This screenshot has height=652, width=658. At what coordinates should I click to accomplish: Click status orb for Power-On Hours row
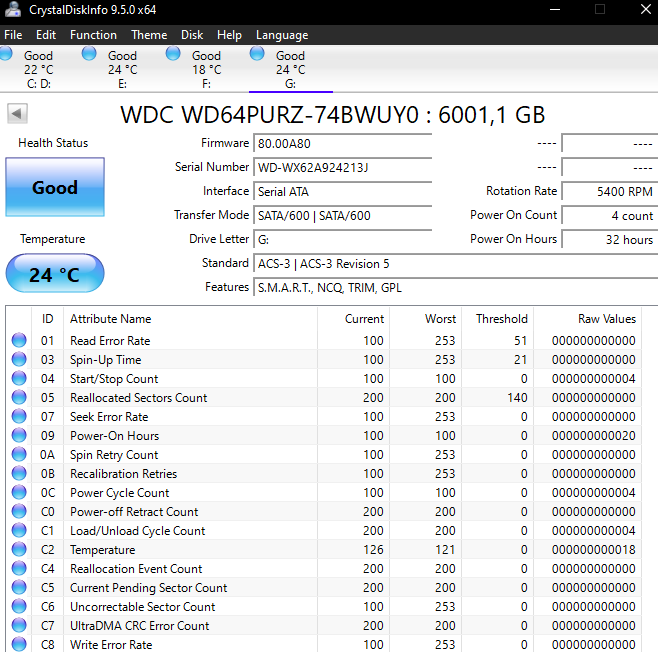19,435
